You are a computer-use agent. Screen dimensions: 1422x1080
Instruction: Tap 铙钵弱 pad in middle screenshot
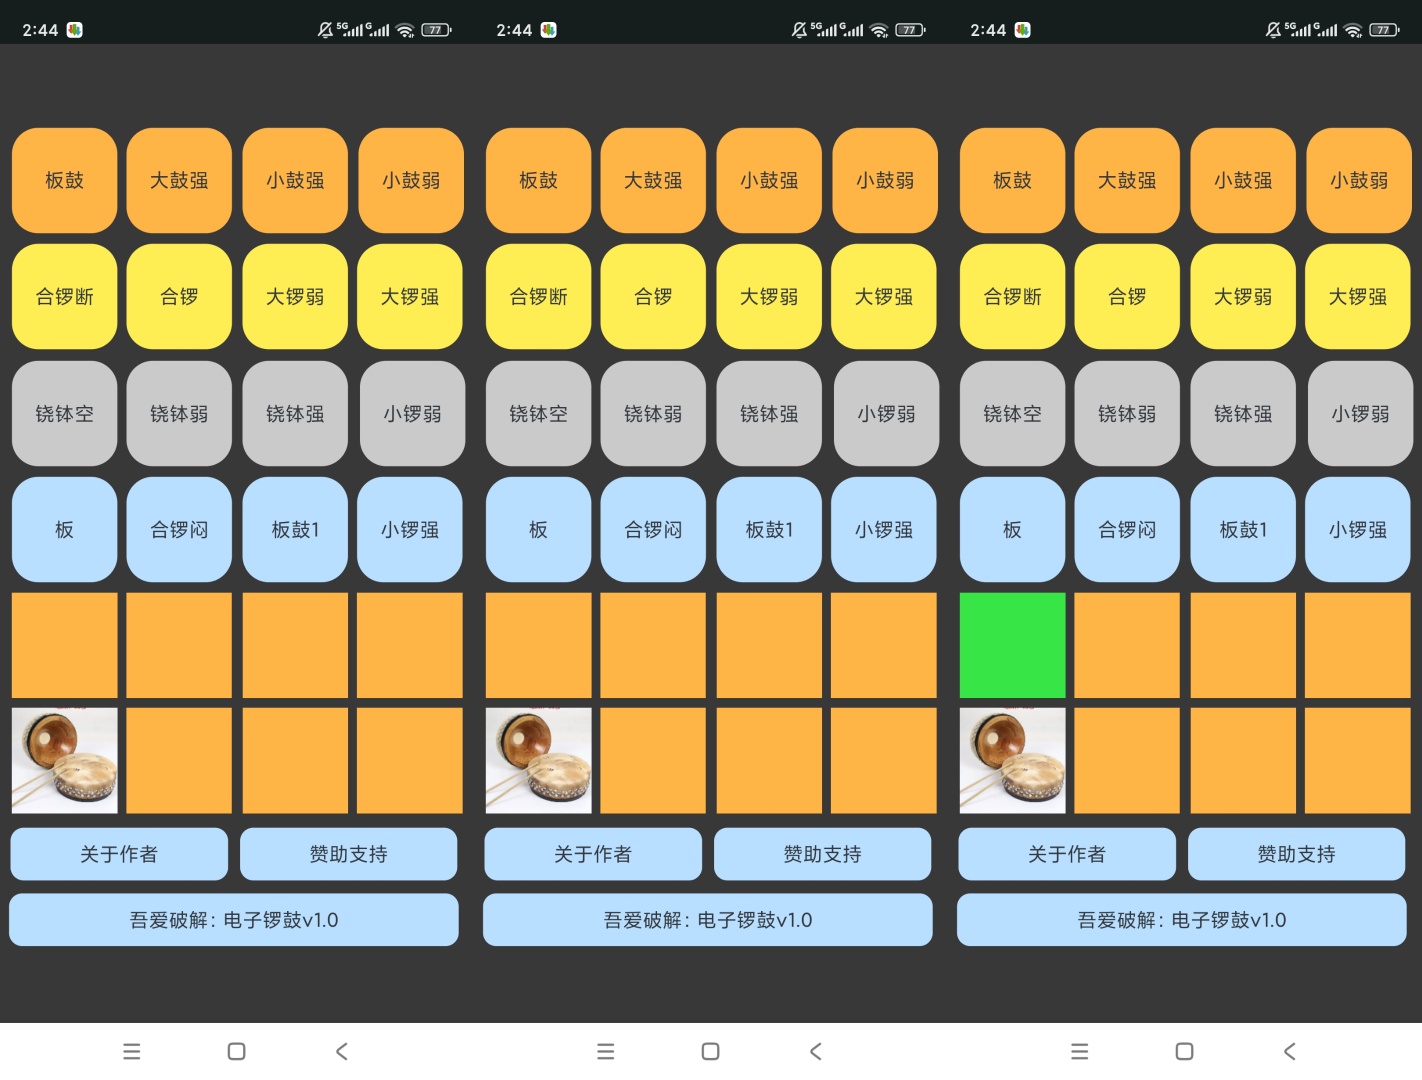pos(653,413)
